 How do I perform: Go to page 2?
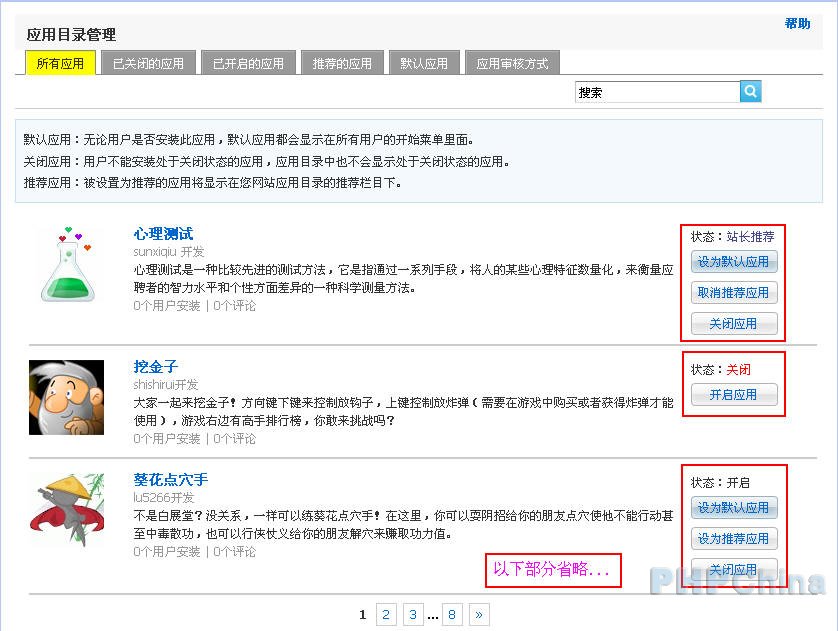(x=386, y=614)
